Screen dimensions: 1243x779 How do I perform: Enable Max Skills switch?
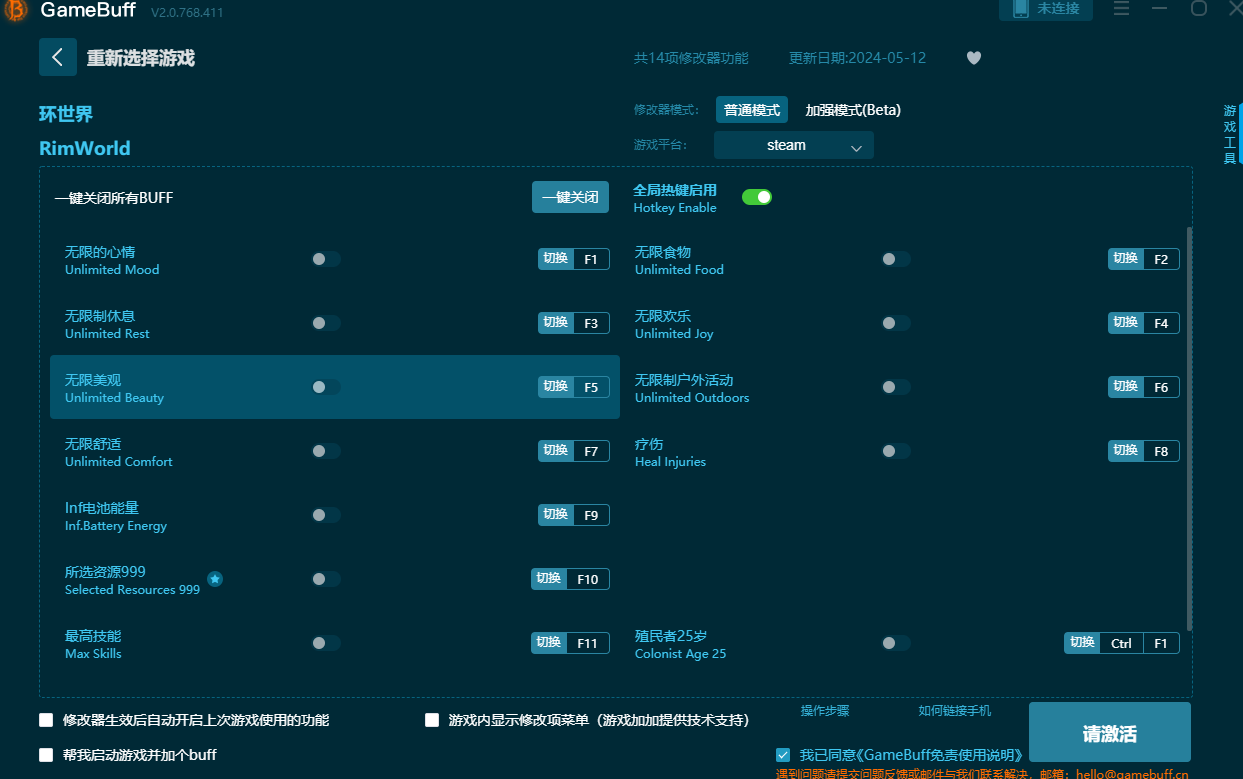click(326, 643)
